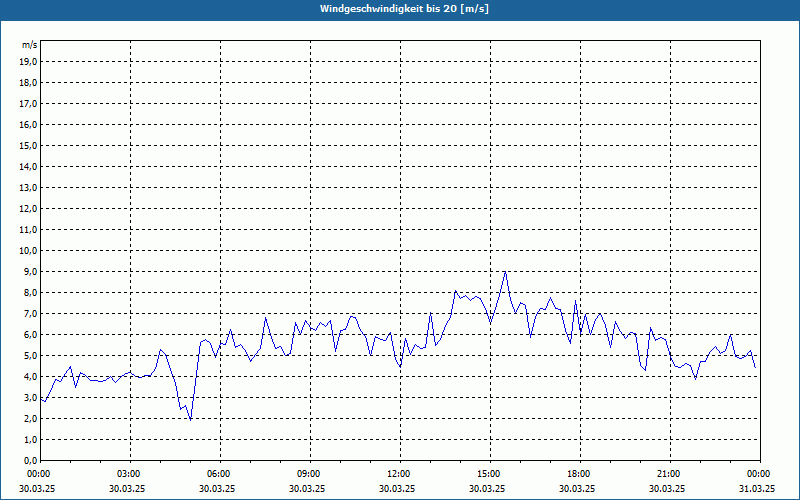Select the 5,0 y-axis value

pos(30,356)
